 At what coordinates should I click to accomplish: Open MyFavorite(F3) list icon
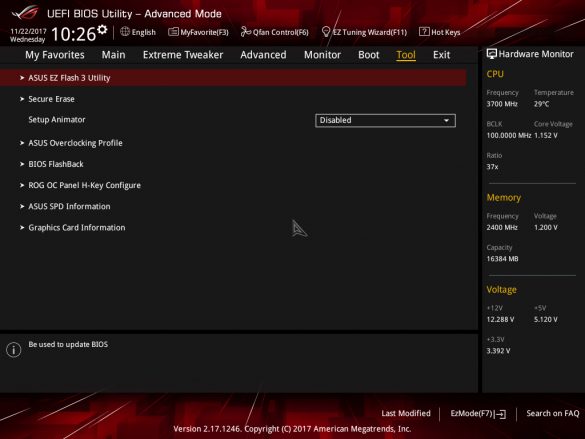coord(173,32)
